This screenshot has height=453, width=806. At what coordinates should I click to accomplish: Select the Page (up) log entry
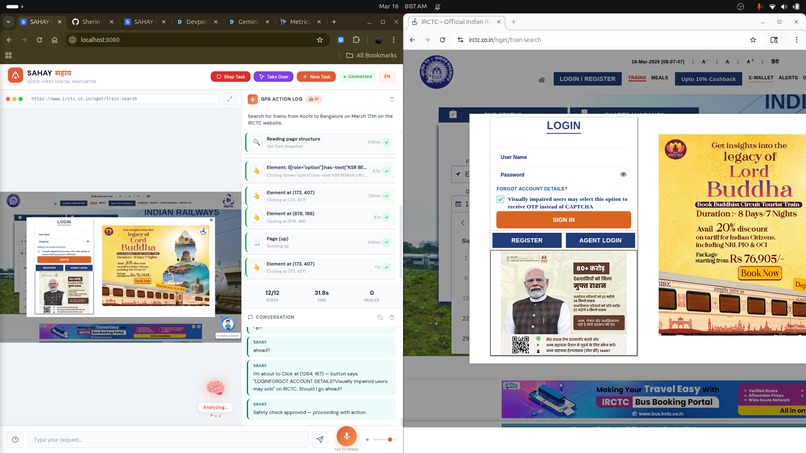point(320,242)
